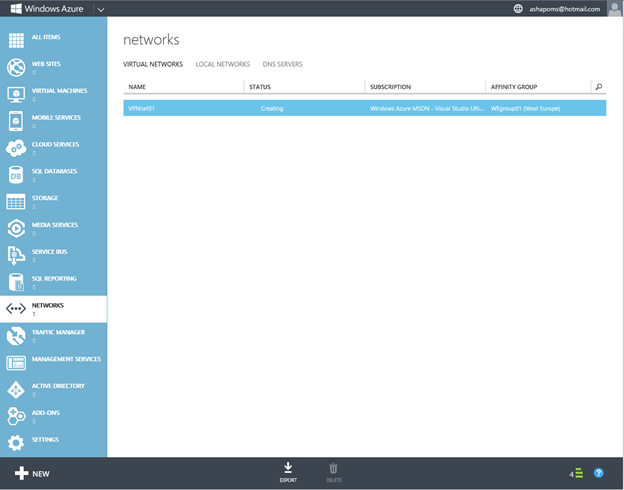Show the notifications count indicator with green bars
This screenshot has height=490, width=624.
click(576, 473)
